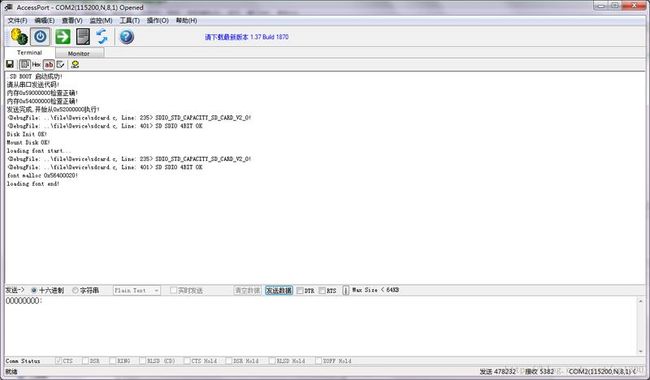Click the send box scrollbar down arrow
650x380 pixels.
tap(640, 351)
